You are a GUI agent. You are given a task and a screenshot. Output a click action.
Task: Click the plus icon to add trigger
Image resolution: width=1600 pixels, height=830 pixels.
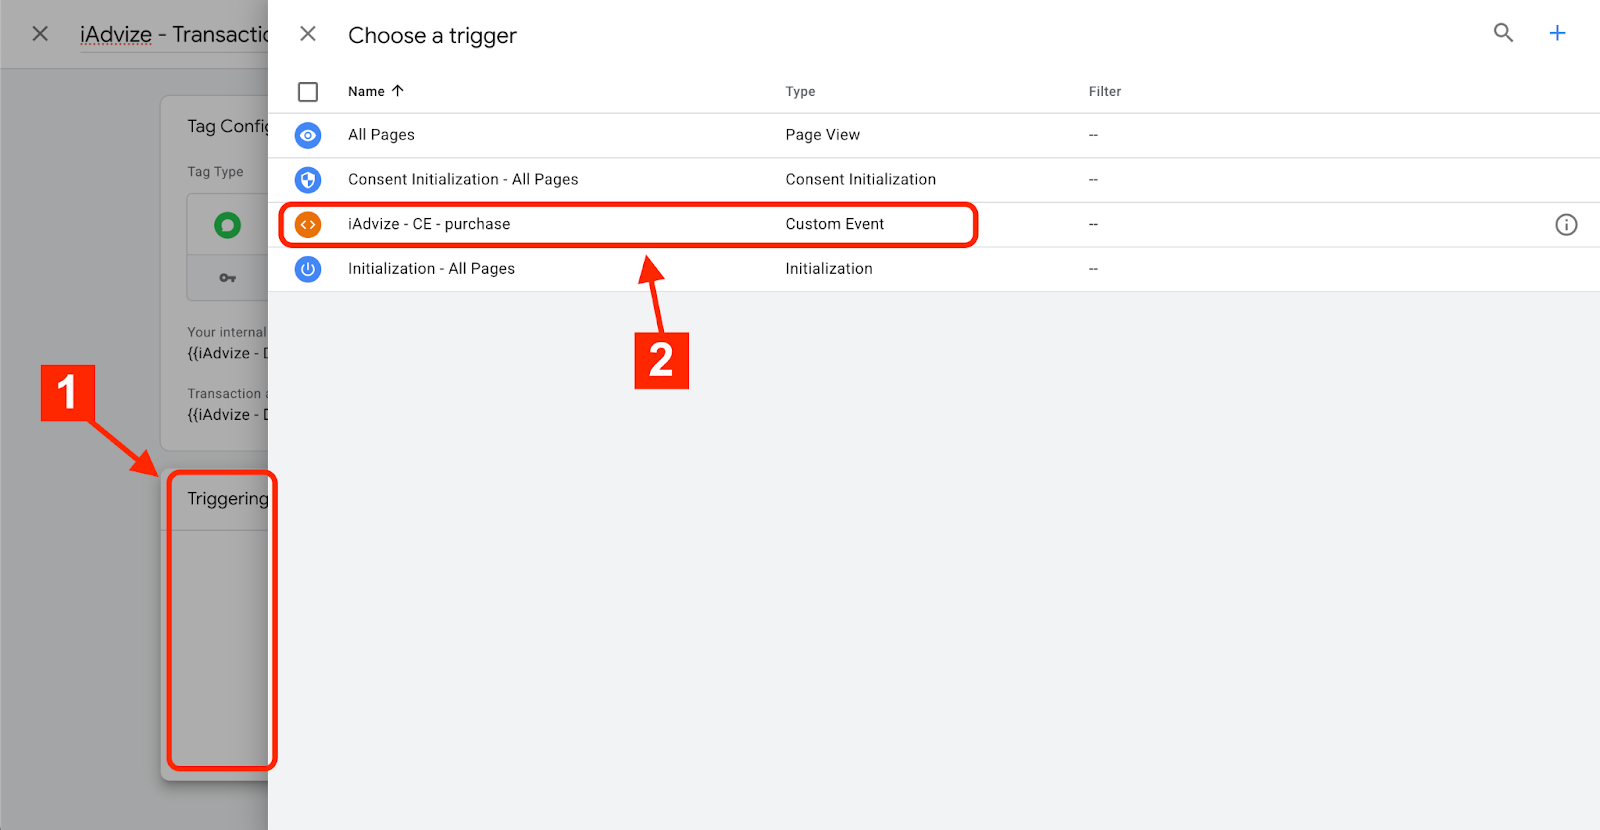click(x=1557, y=33)
